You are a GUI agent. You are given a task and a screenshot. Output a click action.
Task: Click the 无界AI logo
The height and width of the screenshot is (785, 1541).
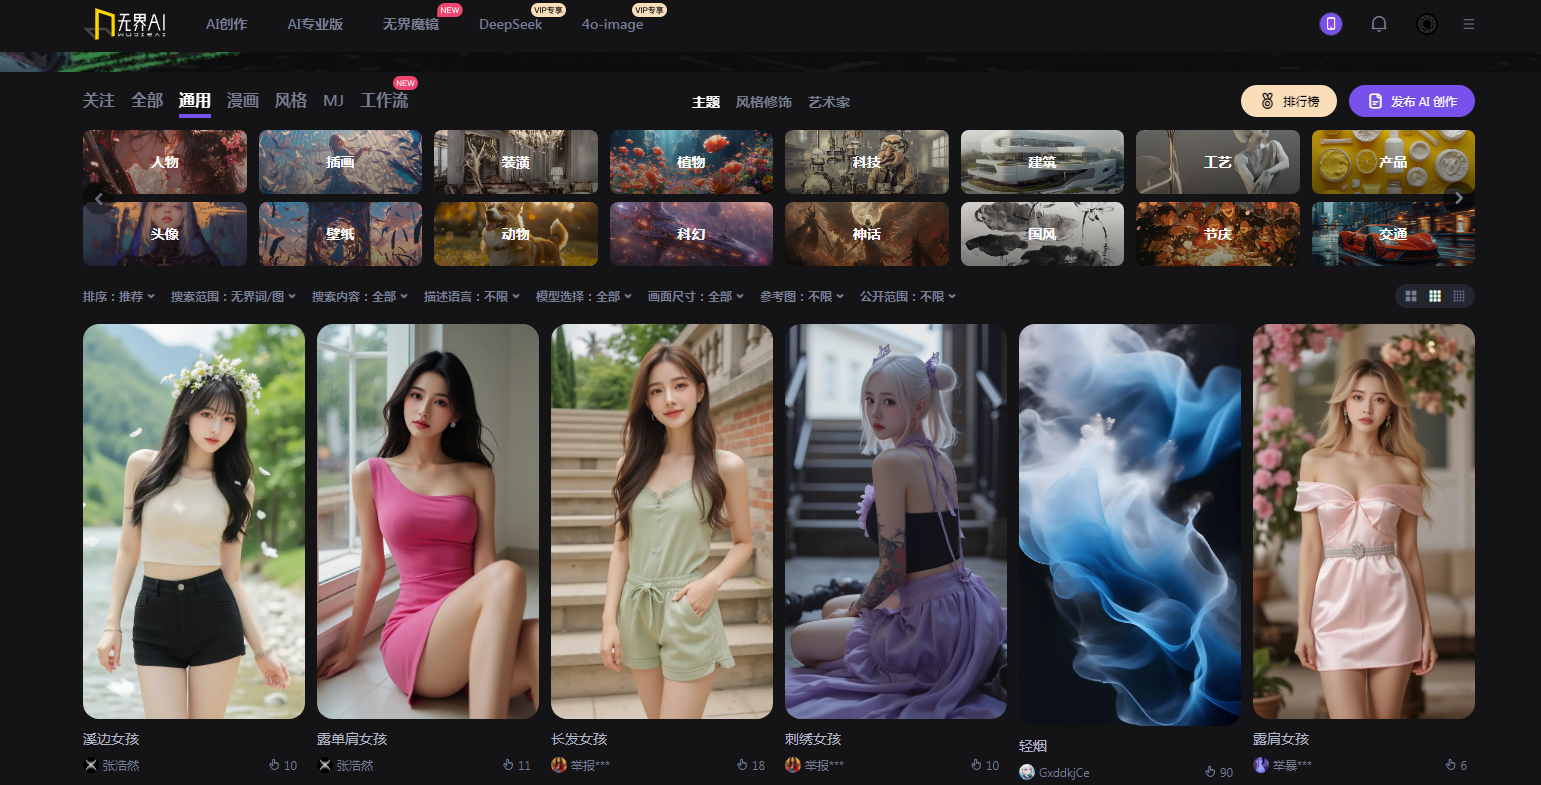point(125,24)
